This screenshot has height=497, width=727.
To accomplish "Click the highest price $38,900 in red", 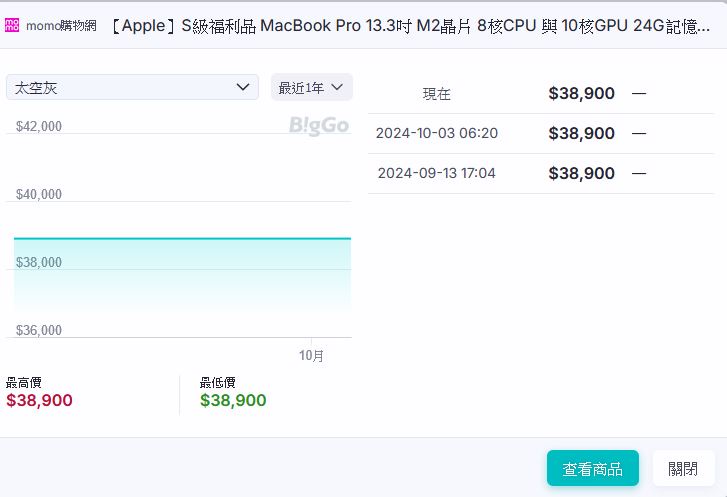I will [39, 400].
